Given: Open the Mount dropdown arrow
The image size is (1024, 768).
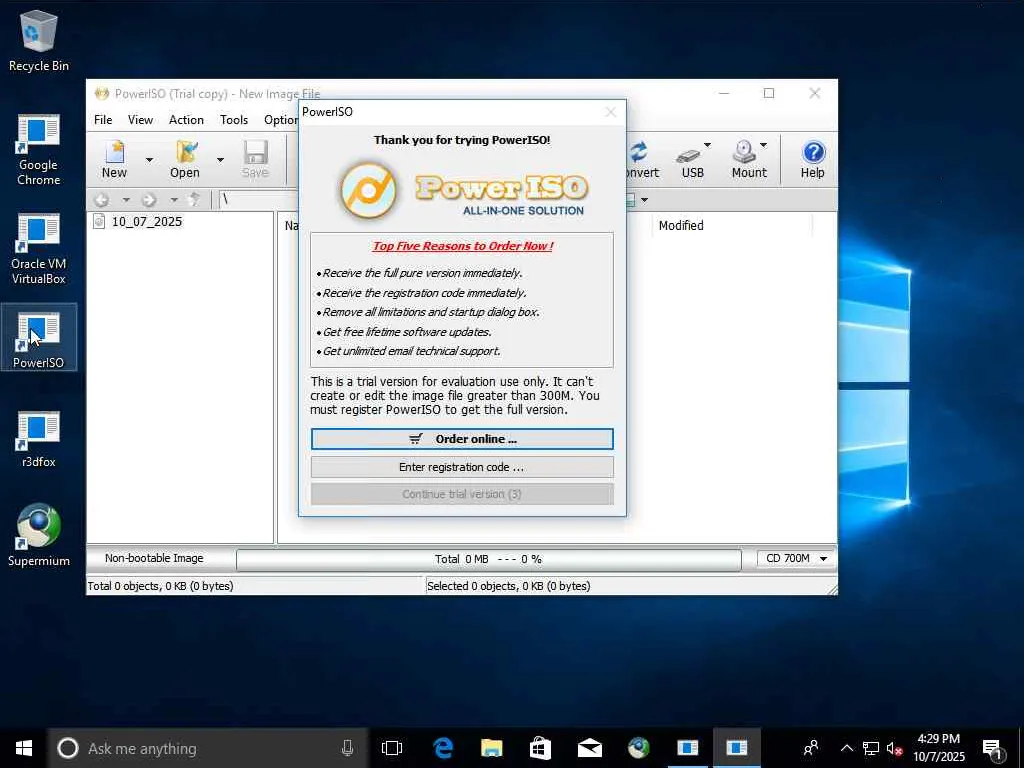Looking at the screenshot, I should pyautogui.click(x=763, y=145).
